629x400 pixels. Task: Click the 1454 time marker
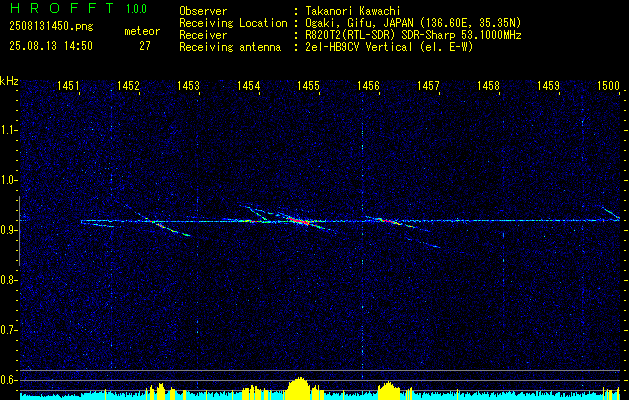248,85
